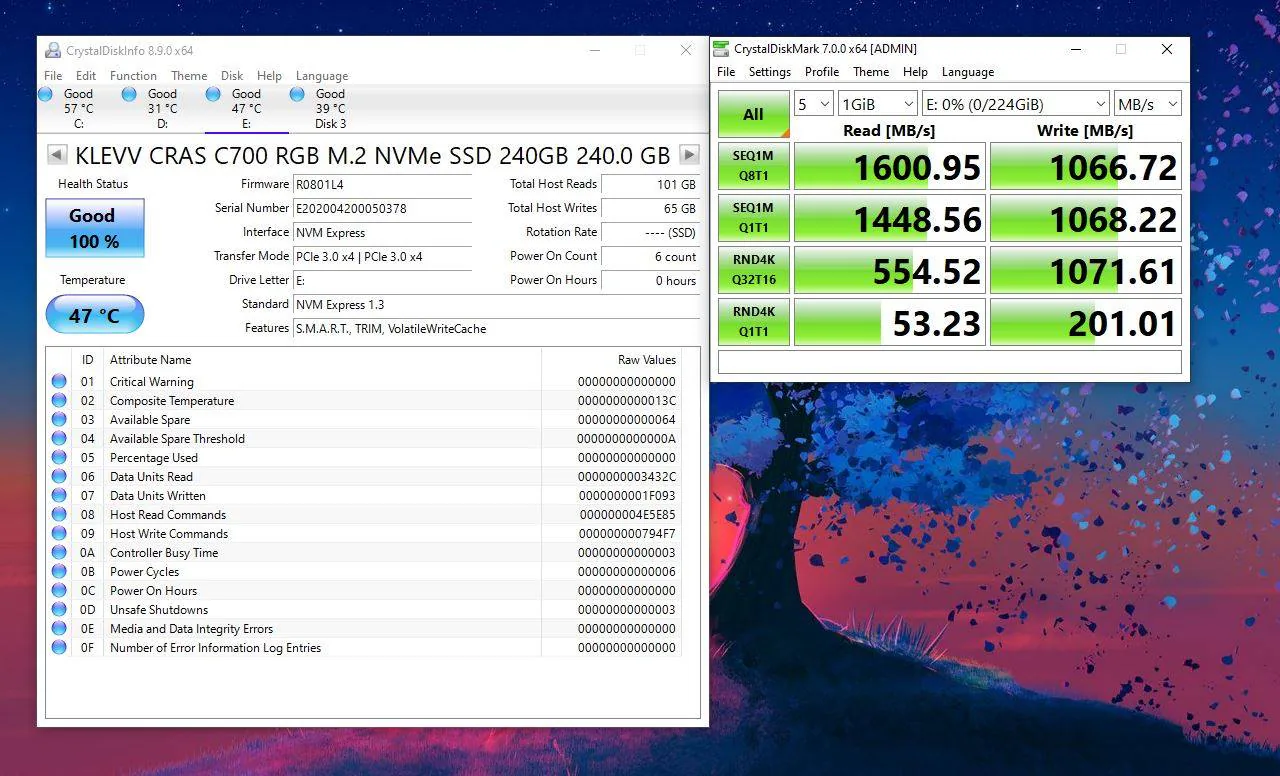
Task: Click the blue orb beside Host Read Commands
Action: [x=59, y=514]
